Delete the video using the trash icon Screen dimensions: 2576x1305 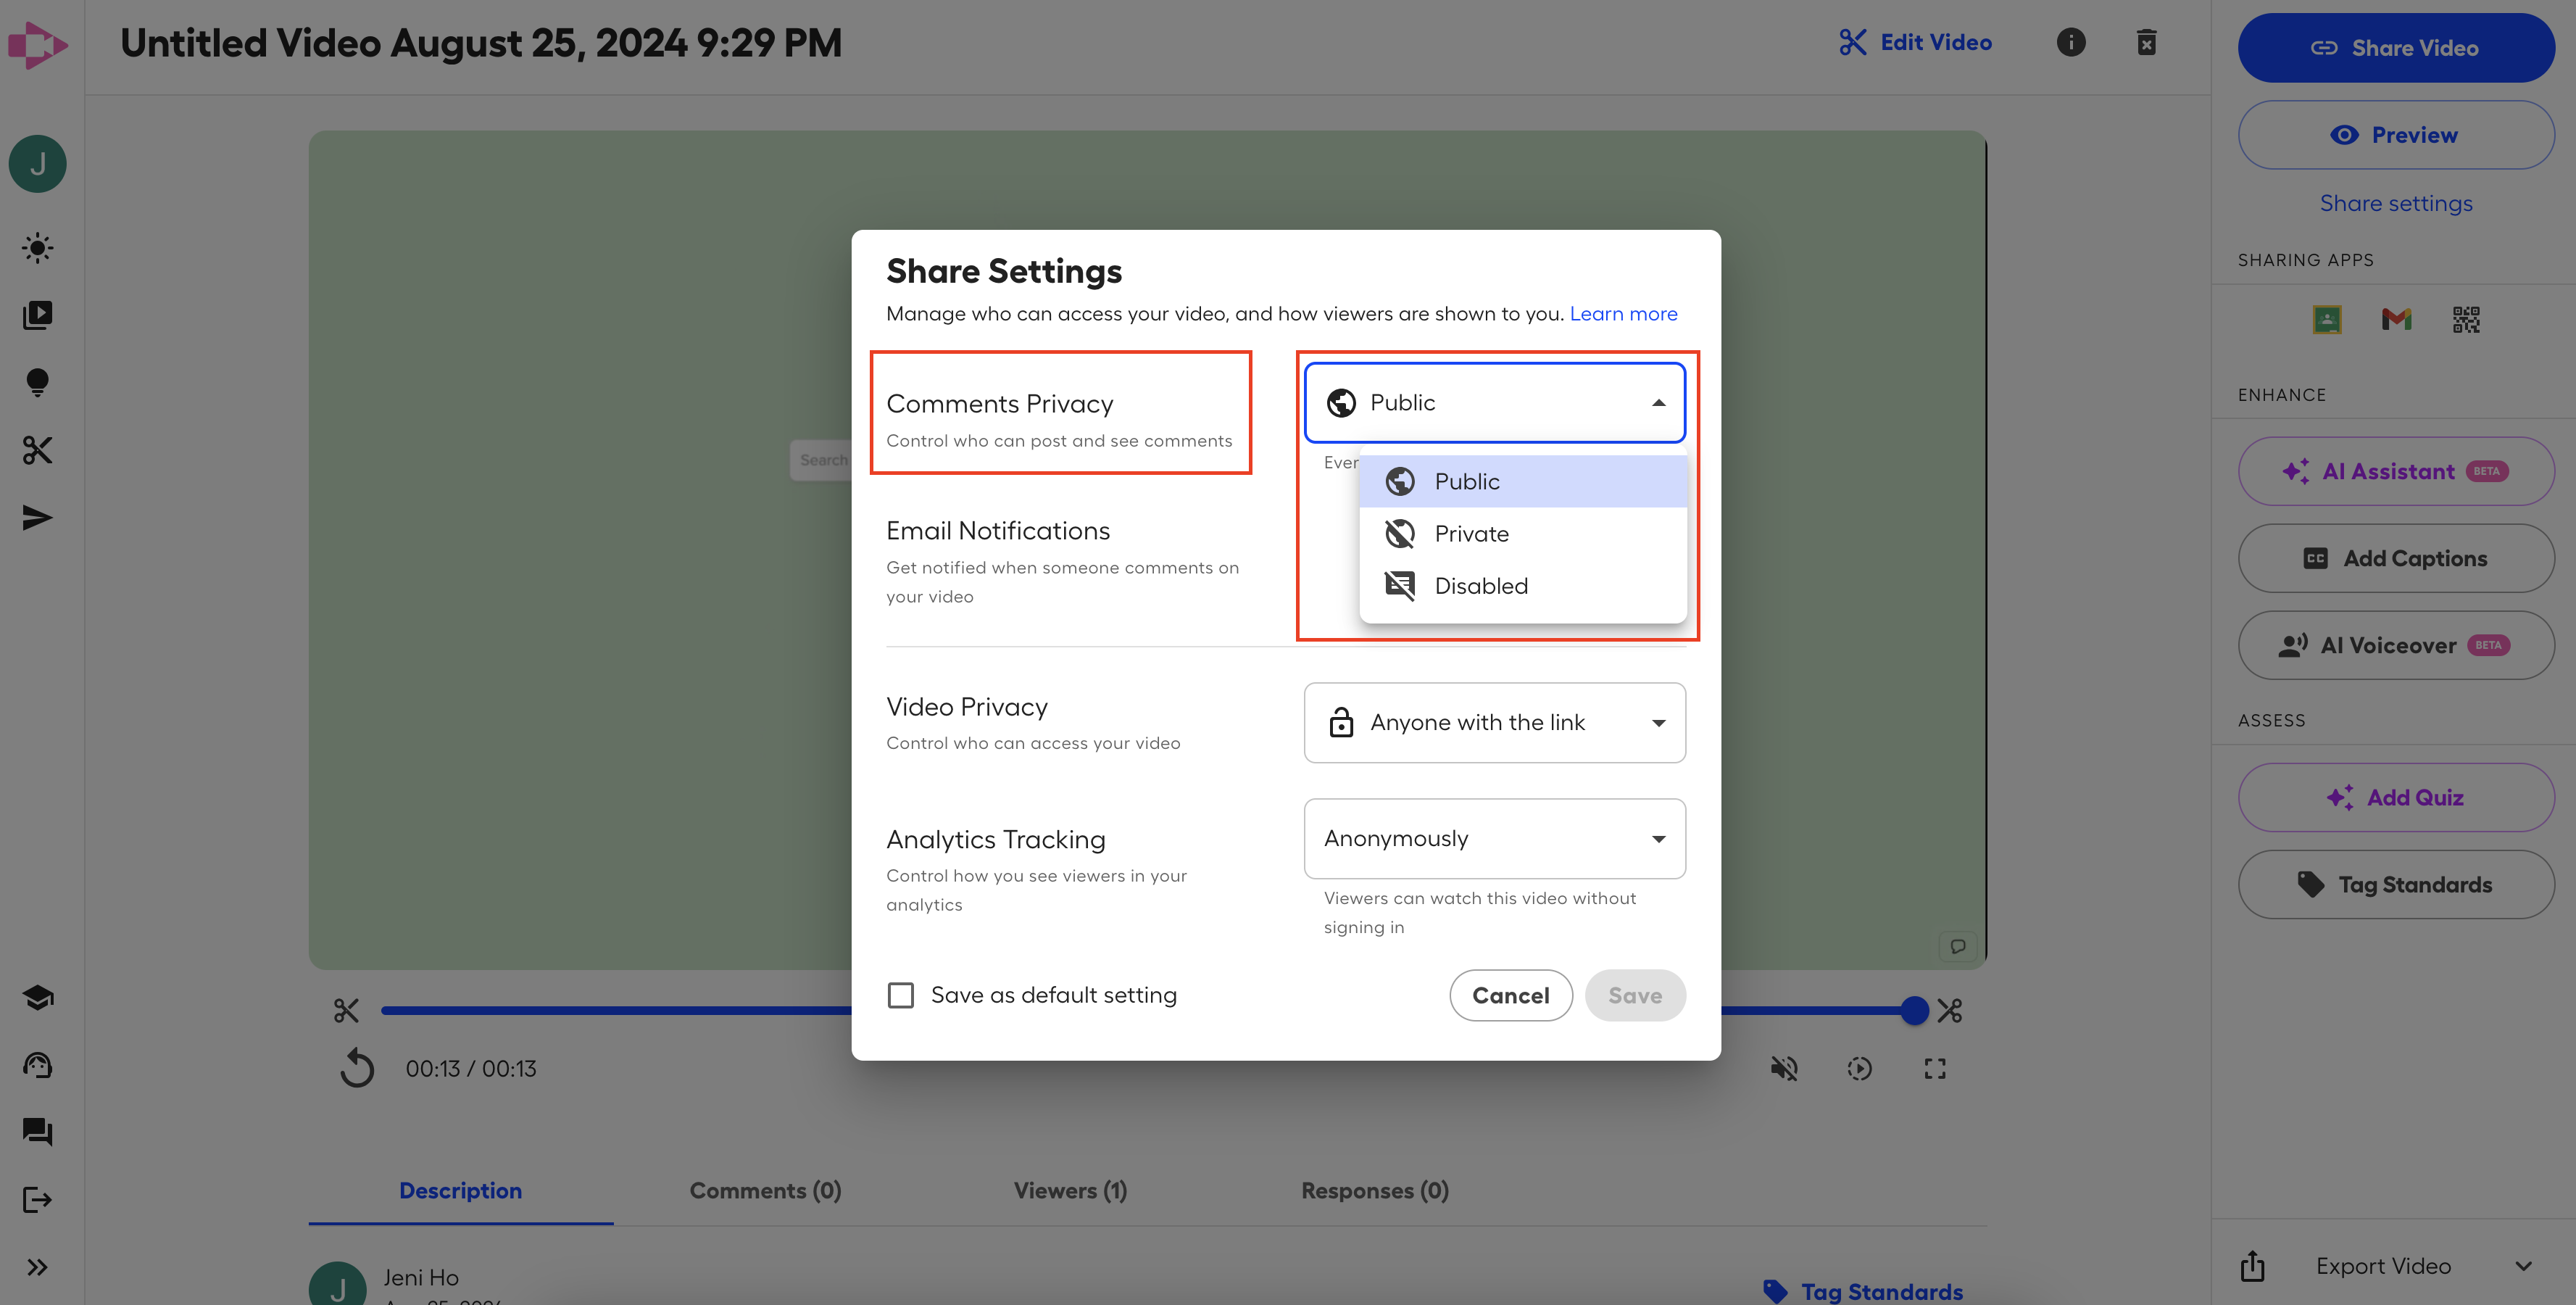[2146, 43]
